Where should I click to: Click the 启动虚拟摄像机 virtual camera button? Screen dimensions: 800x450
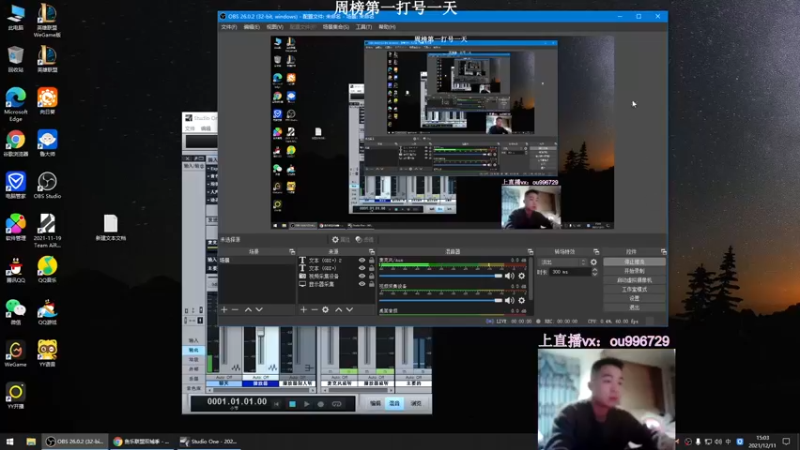tap(634, 280)
